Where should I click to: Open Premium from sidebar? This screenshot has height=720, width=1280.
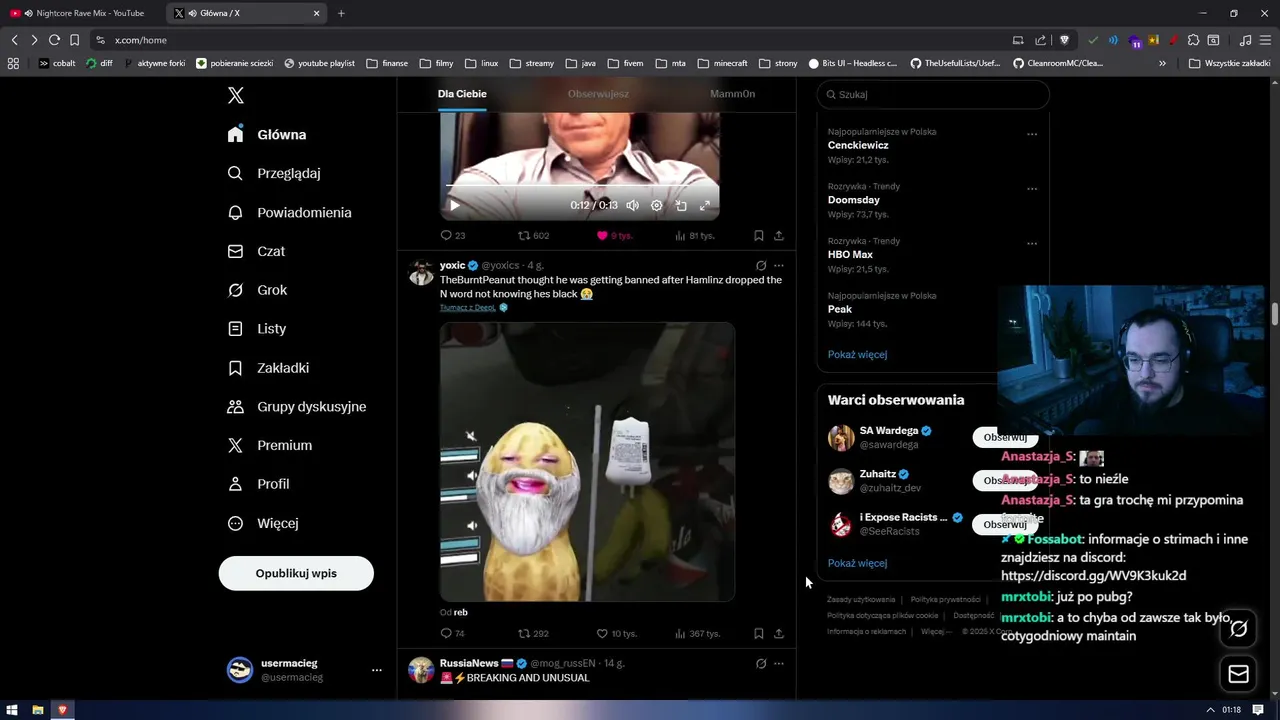[x=270, y=445]
